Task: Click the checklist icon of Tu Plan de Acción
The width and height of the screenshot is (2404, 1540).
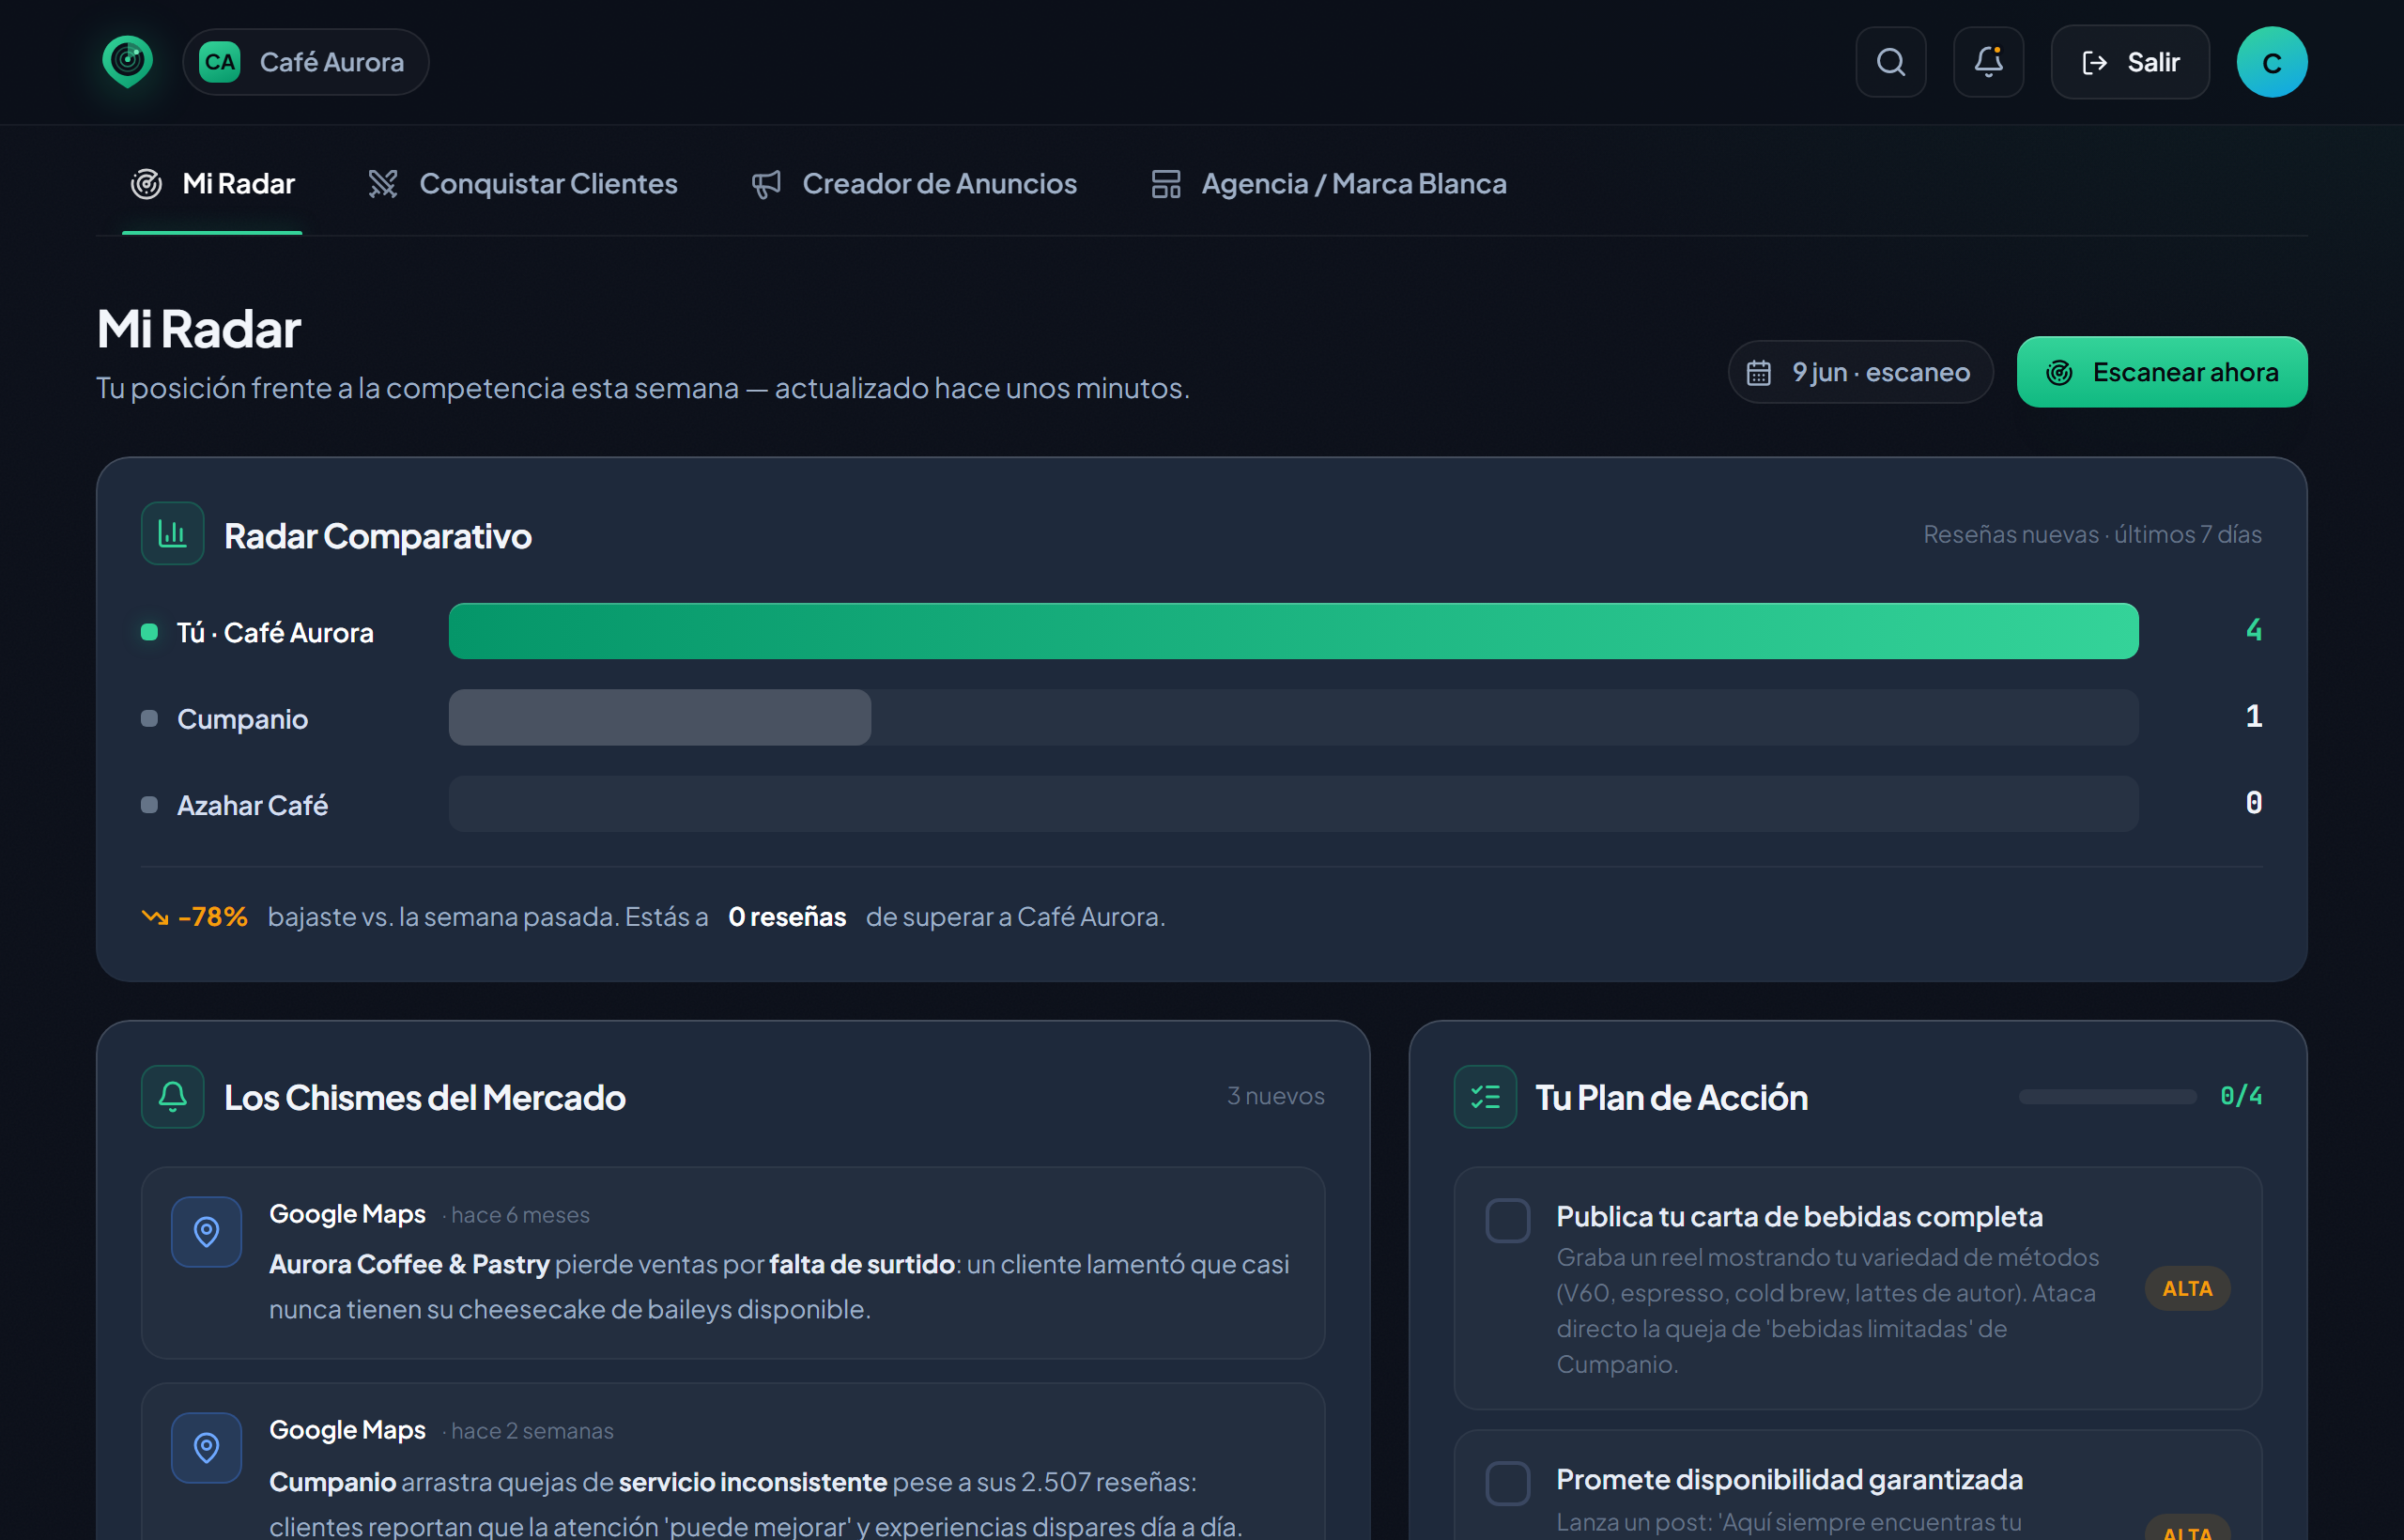Action: pos(1485,1097)
